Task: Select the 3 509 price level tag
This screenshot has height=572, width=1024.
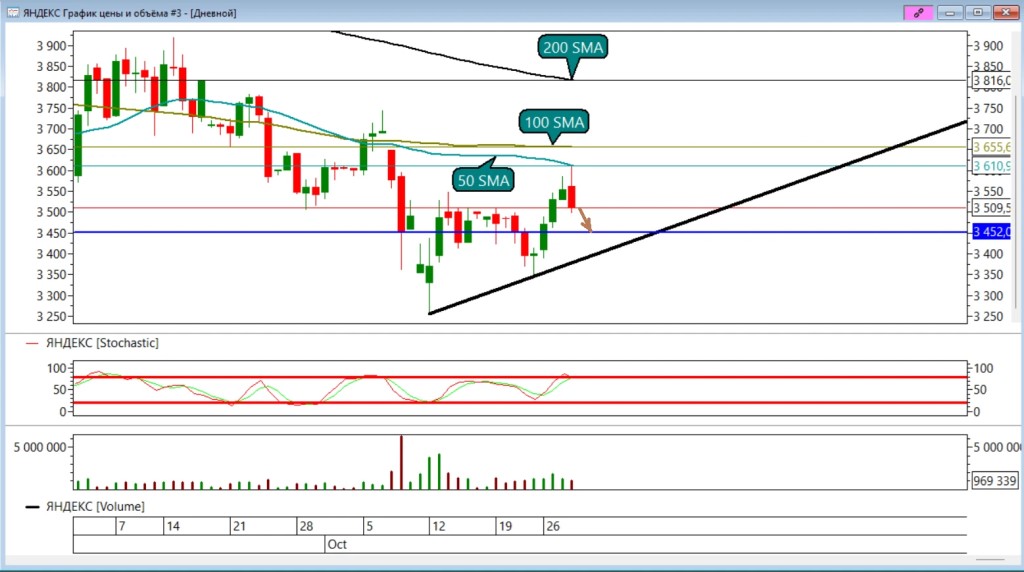Action: pyautogui.click(x=991, y=208)
